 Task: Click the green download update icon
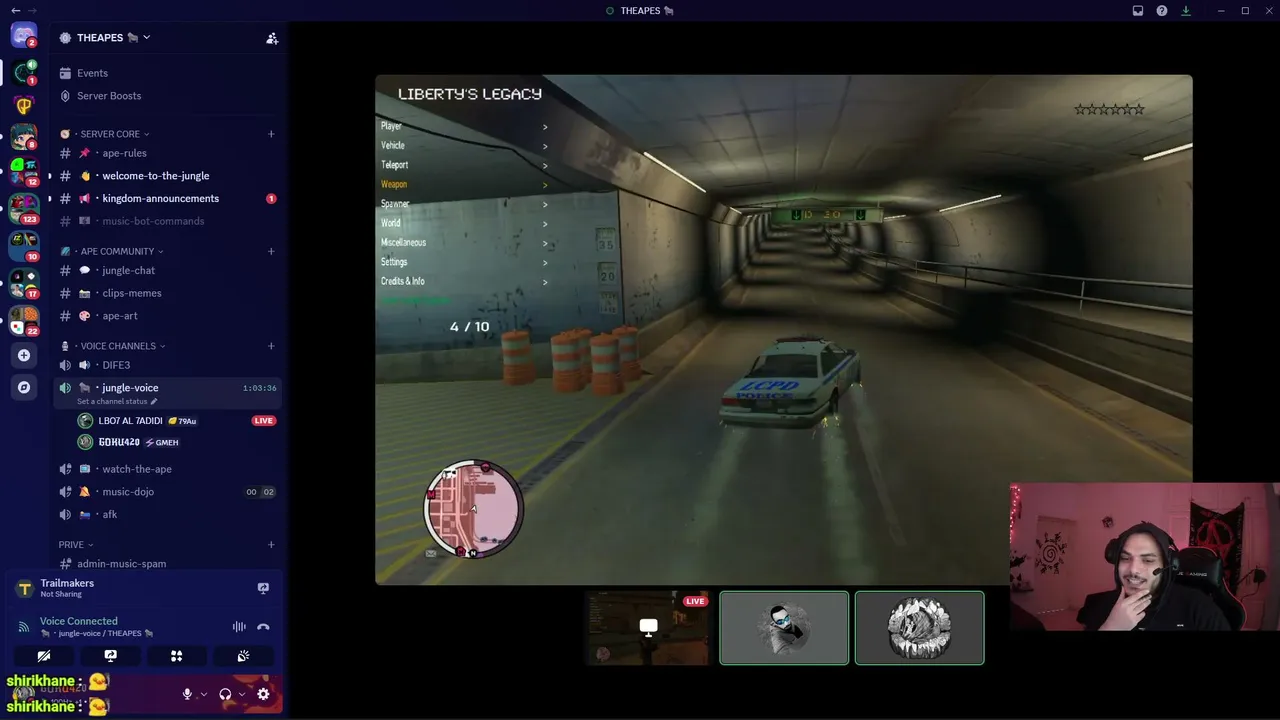(1186, 11)
